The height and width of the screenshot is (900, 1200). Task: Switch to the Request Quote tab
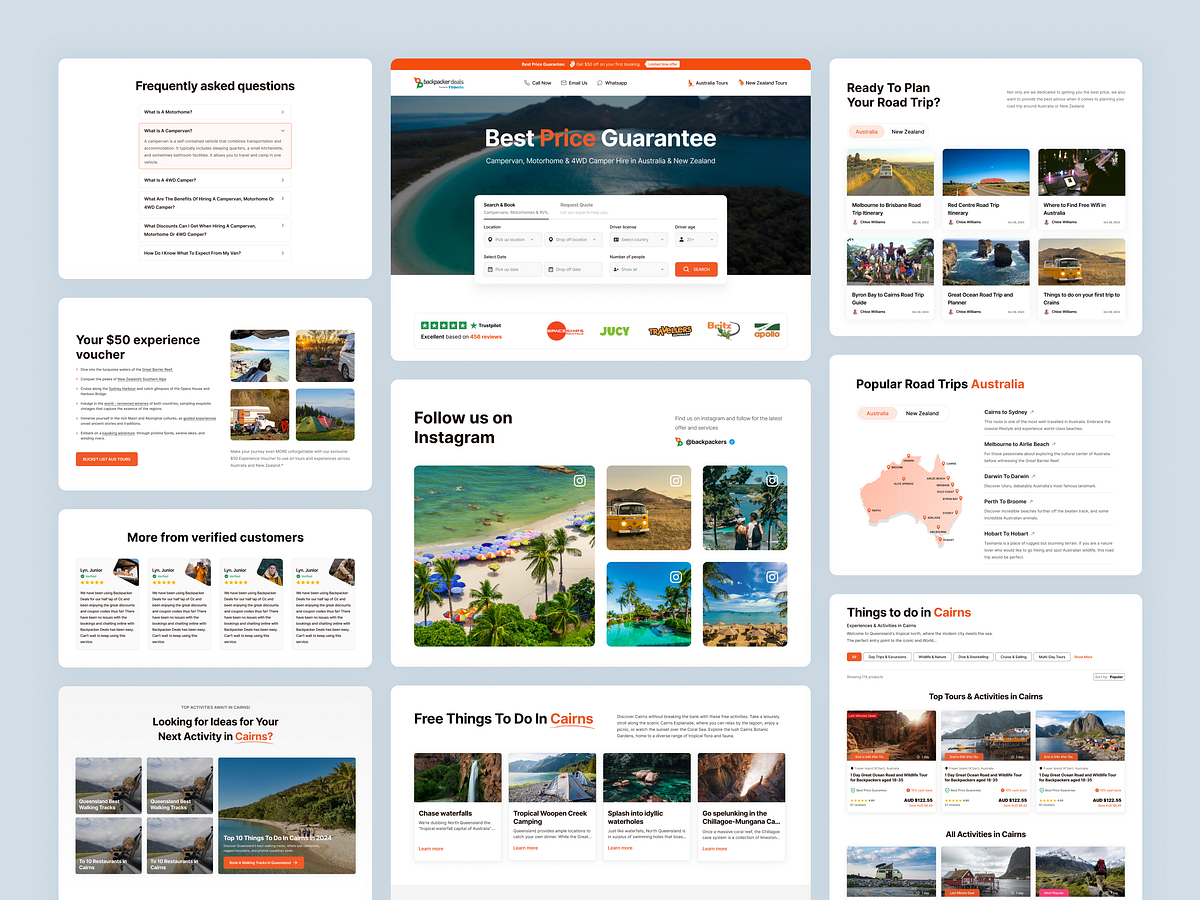[x=577, y=205]
